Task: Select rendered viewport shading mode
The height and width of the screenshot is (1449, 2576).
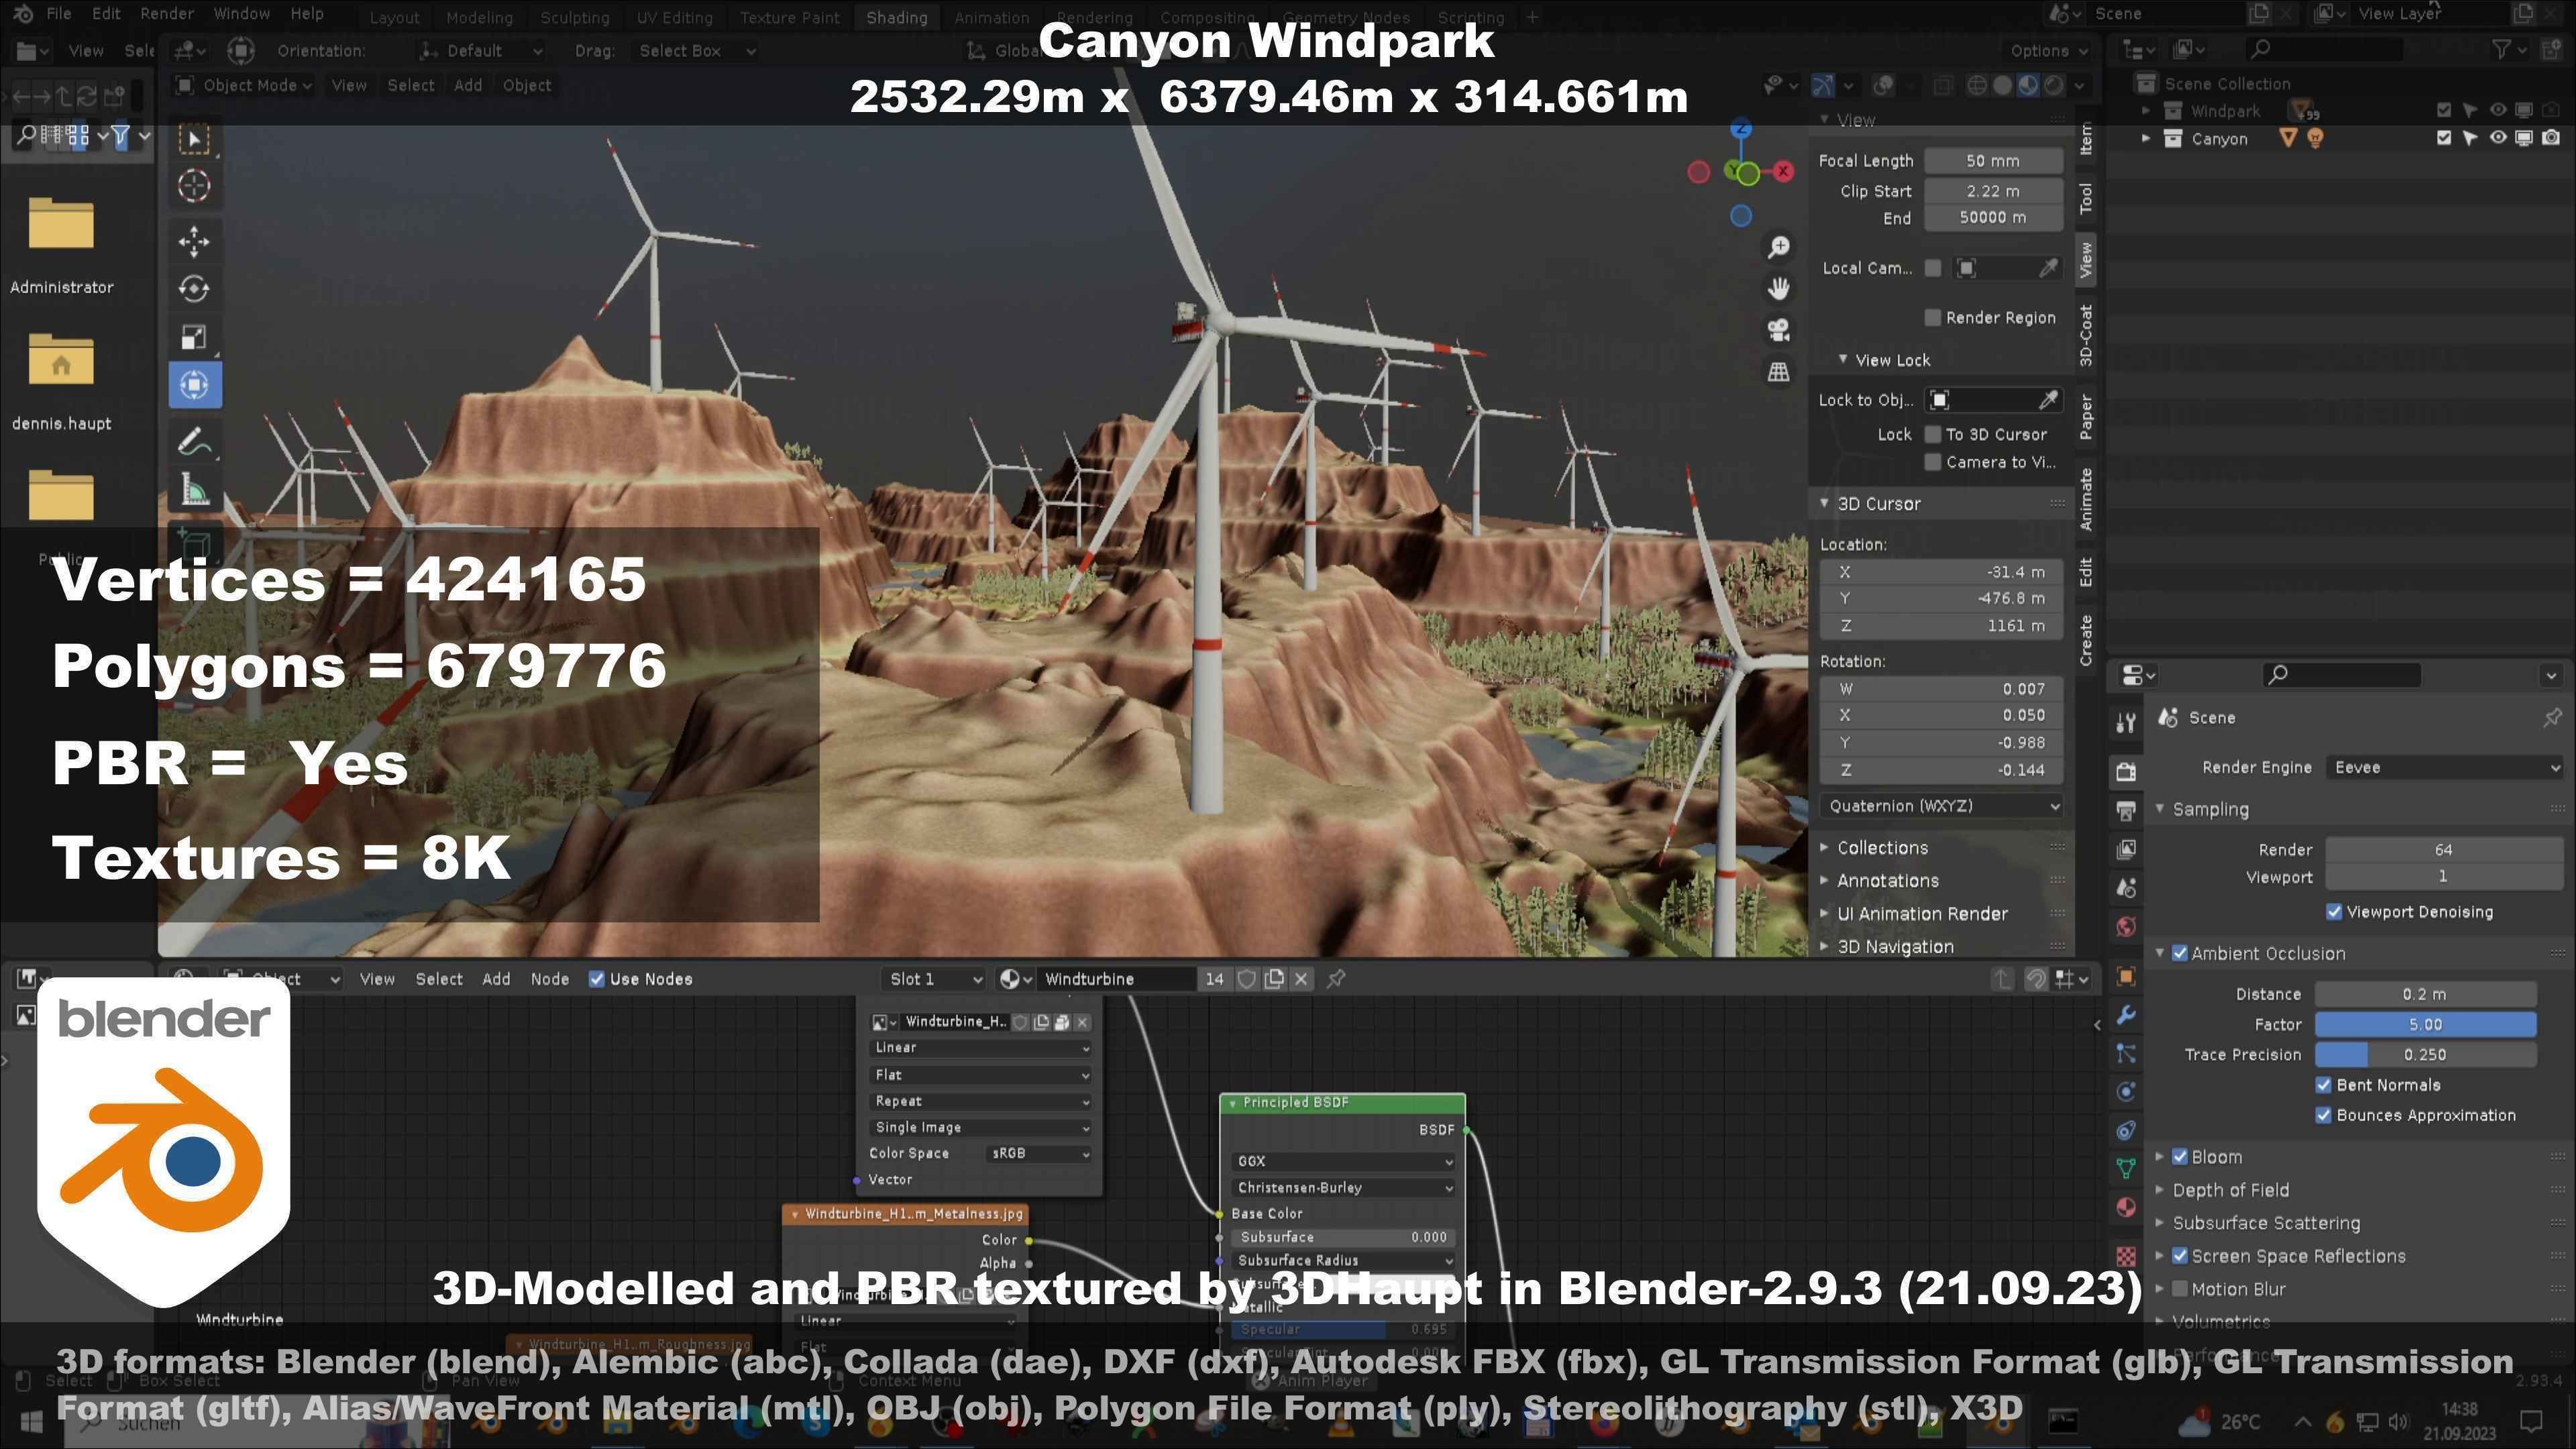Action: pos(2053,86)
